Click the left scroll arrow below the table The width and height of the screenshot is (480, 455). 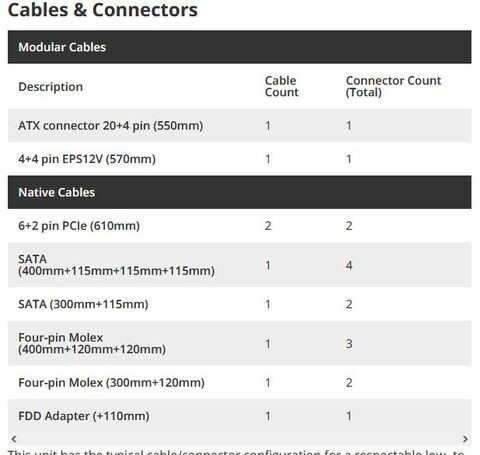point(14,439)
